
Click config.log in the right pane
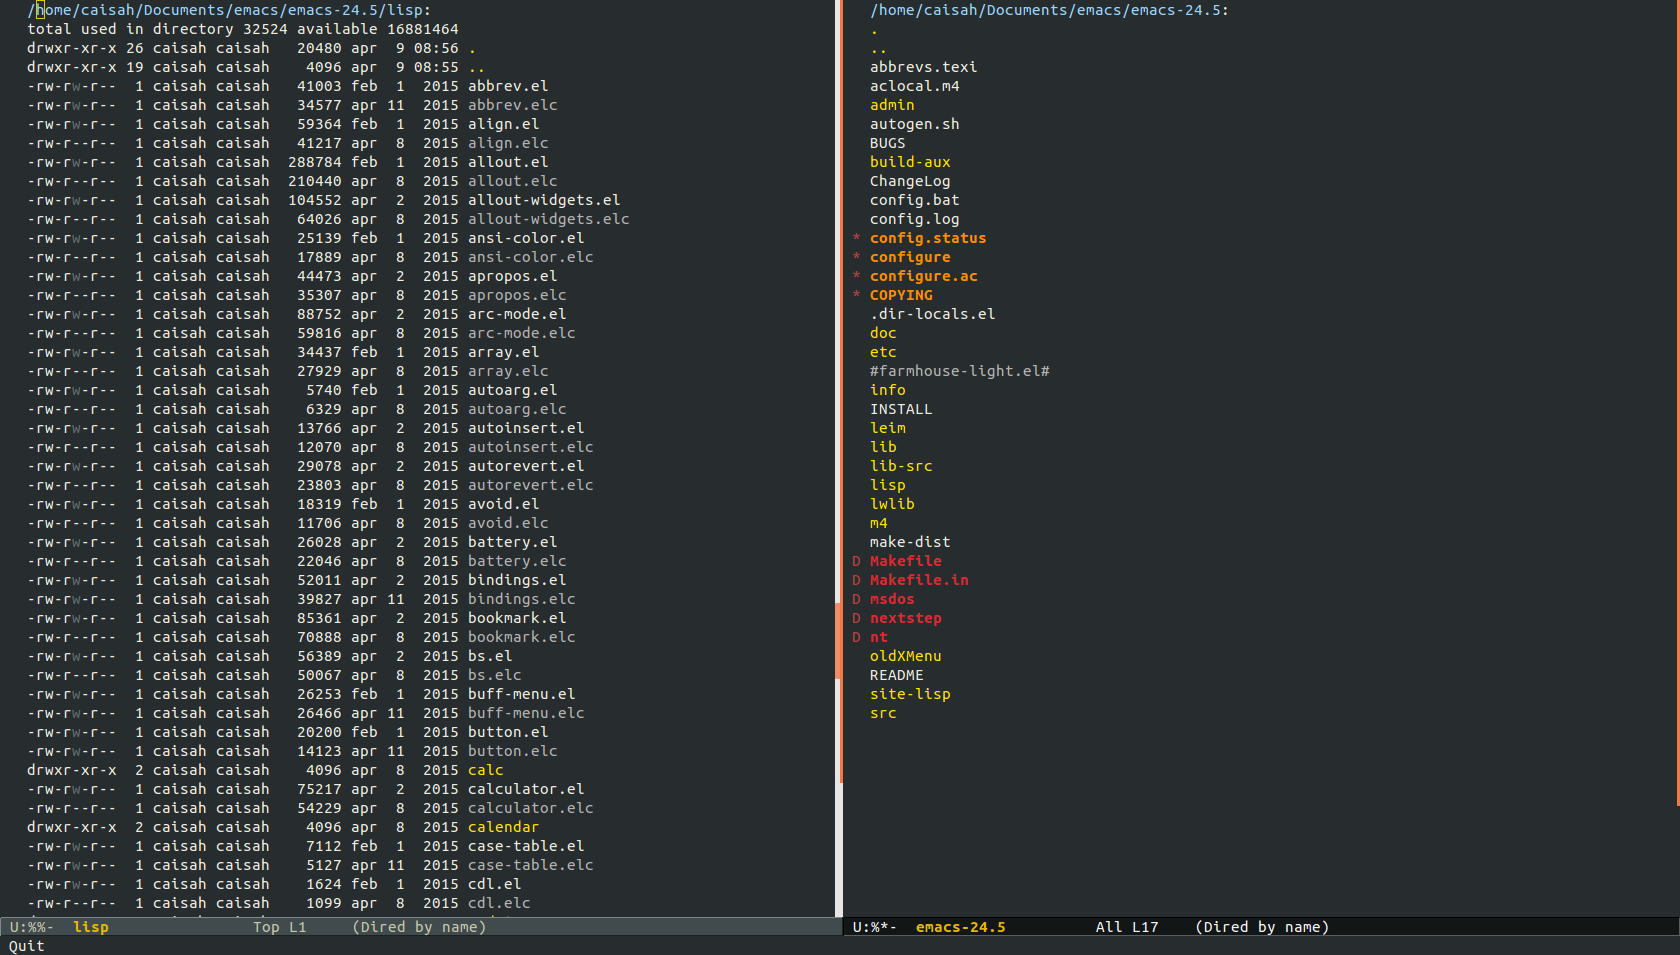(914, 219)
